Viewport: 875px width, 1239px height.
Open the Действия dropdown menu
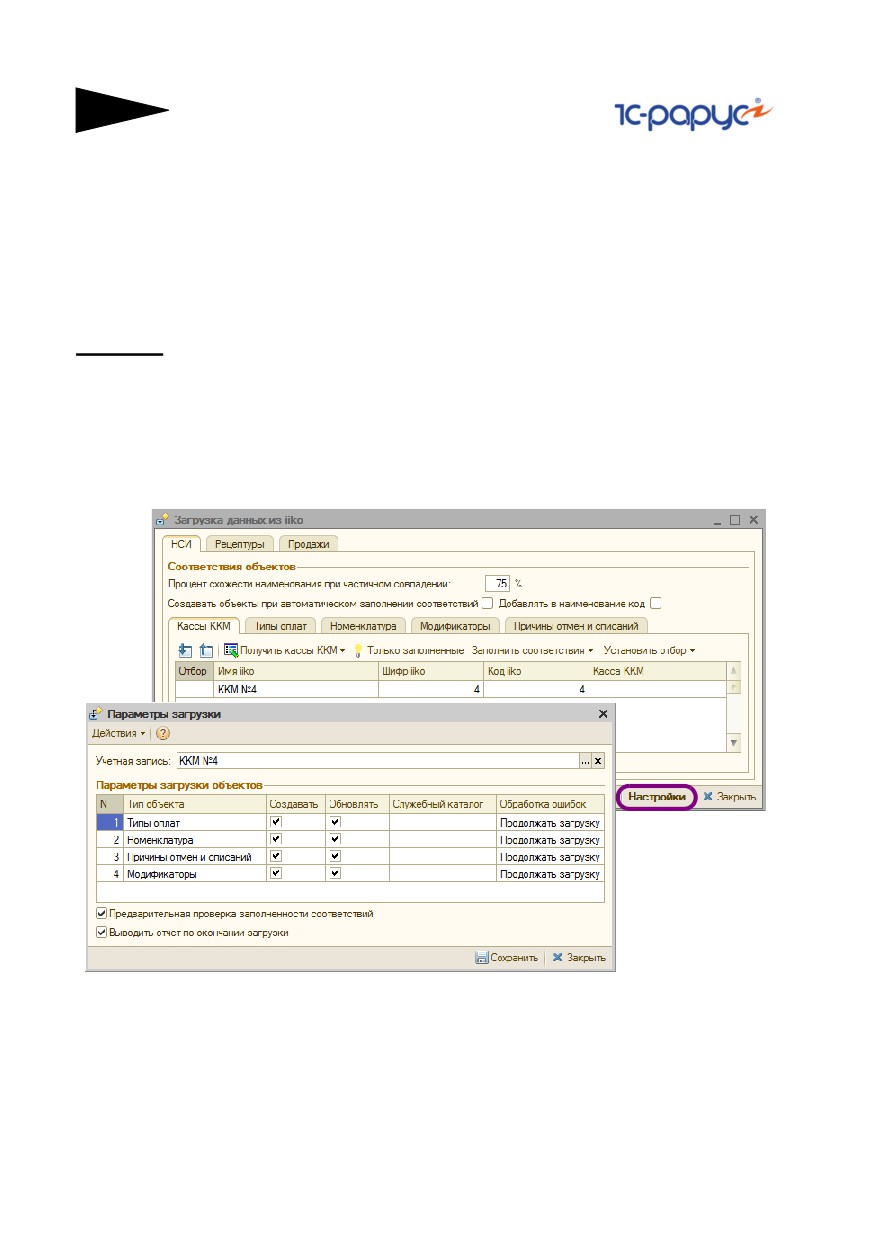click(118, 733)
